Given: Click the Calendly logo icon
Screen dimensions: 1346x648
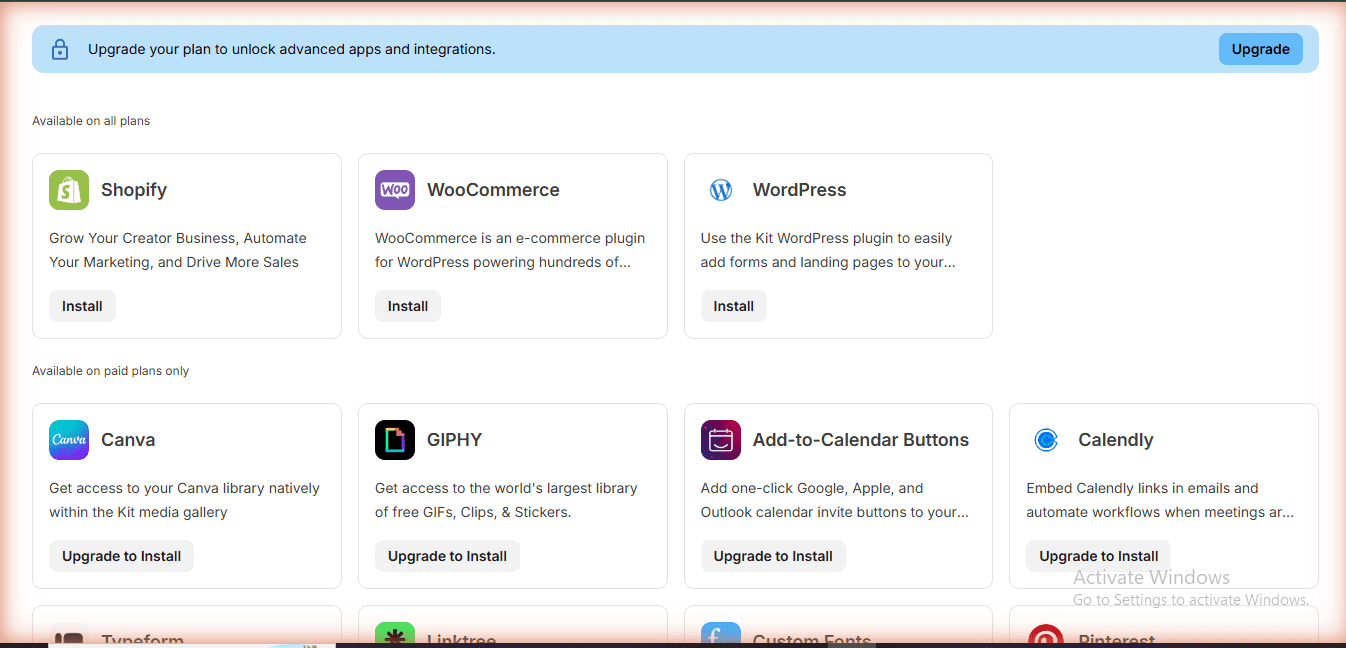Looking at the screenshot, I should tap(1046, 440).
